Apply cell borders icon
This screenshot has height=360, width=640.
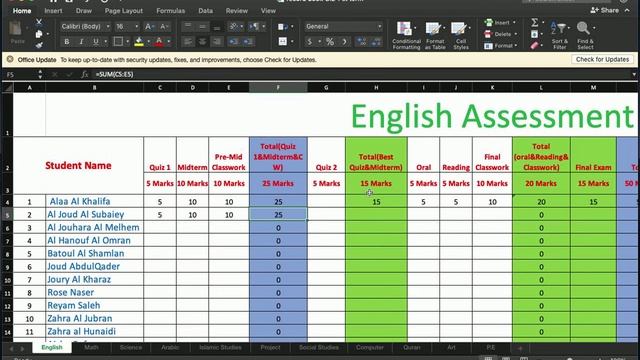click(x=118, y=42)
